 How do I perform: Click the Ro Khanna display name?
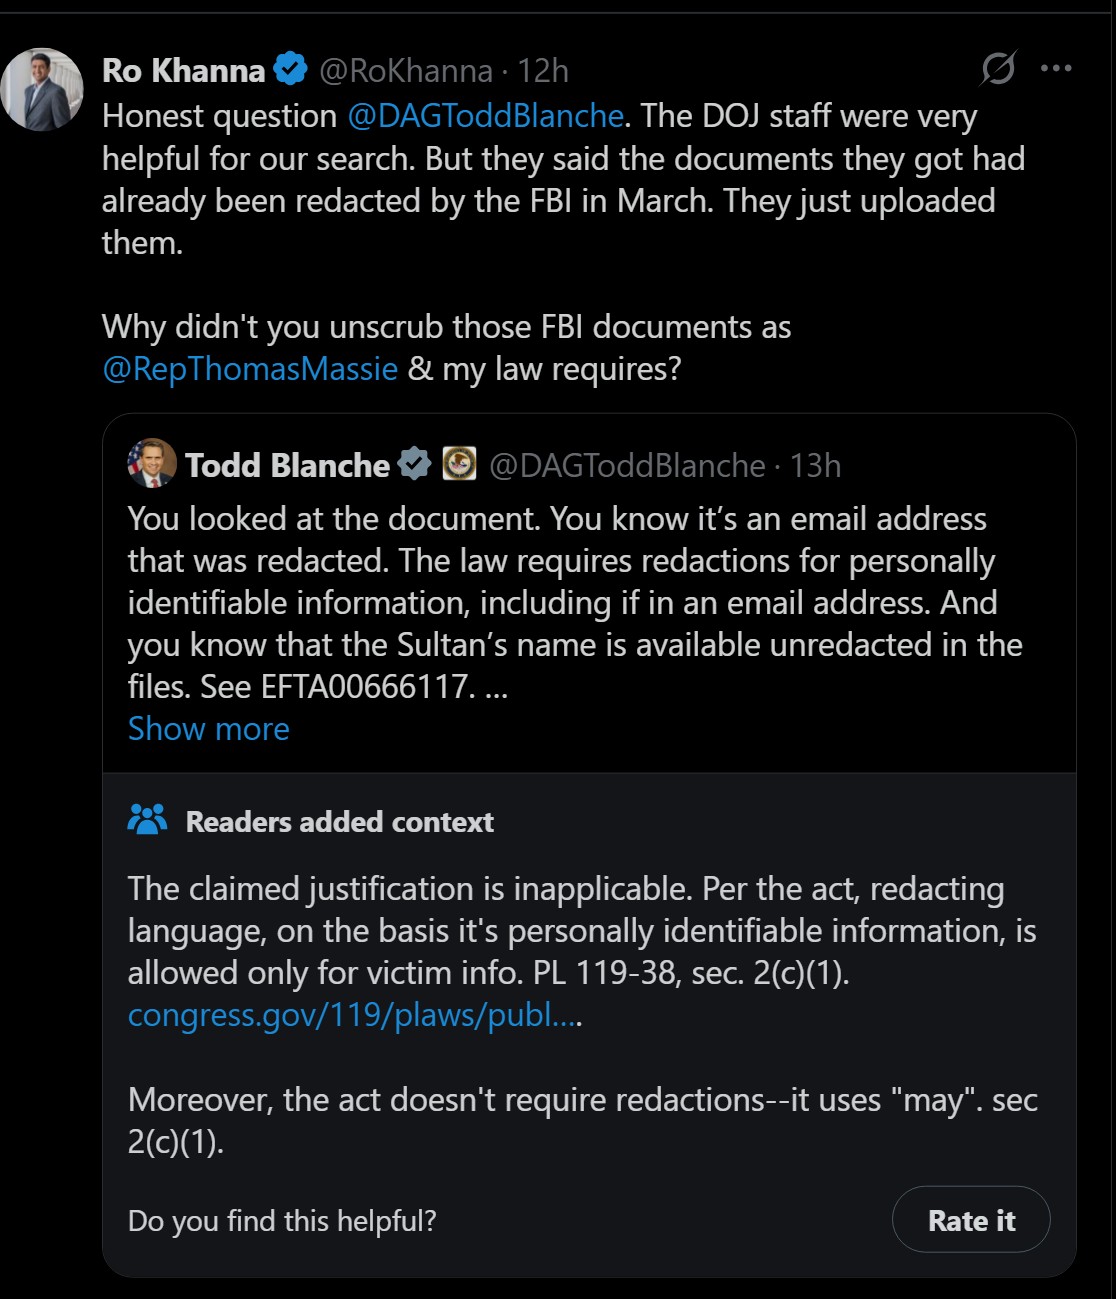[x=183, y=71]
